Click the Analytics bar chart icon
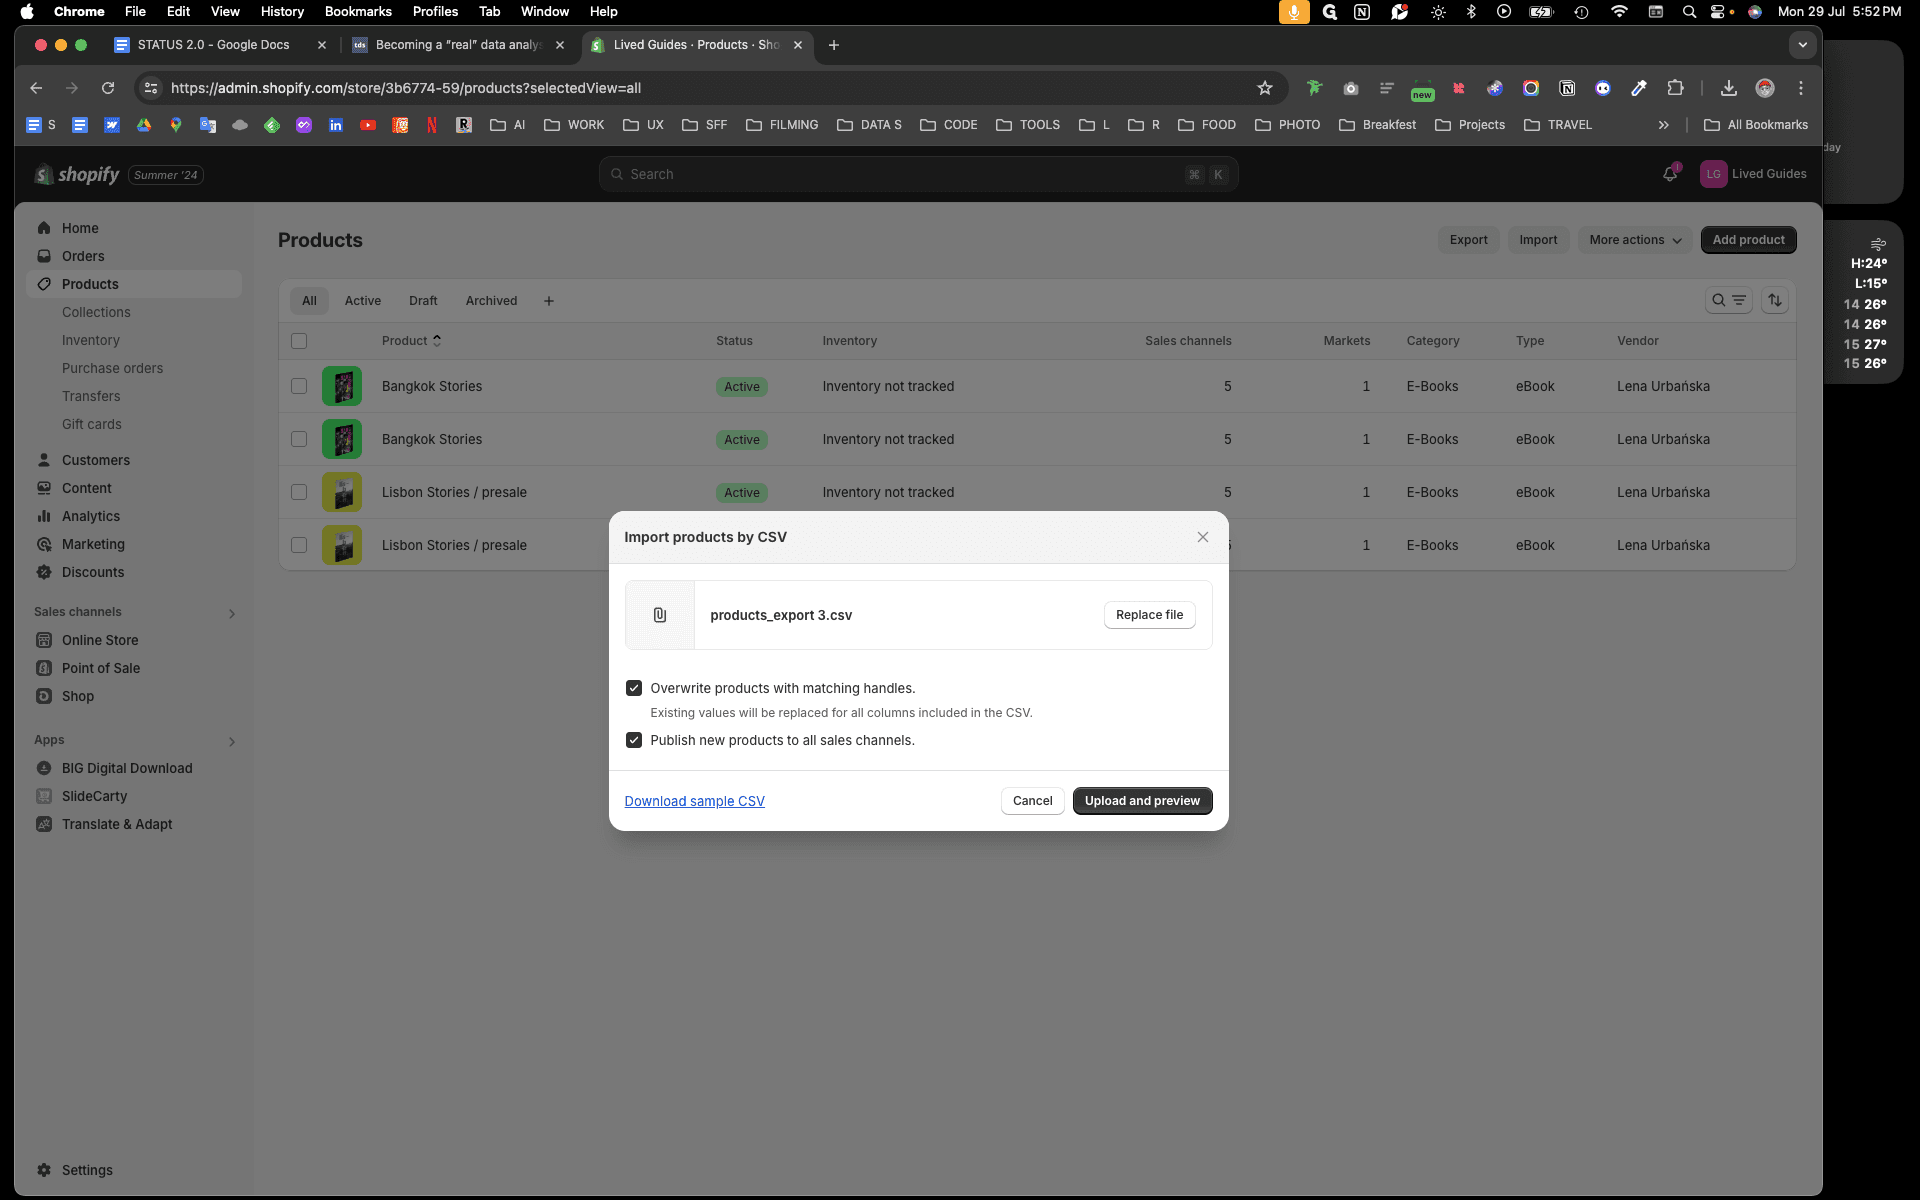The width and height of the screenshot is (1920, 1200). click(x=44, y=516)
